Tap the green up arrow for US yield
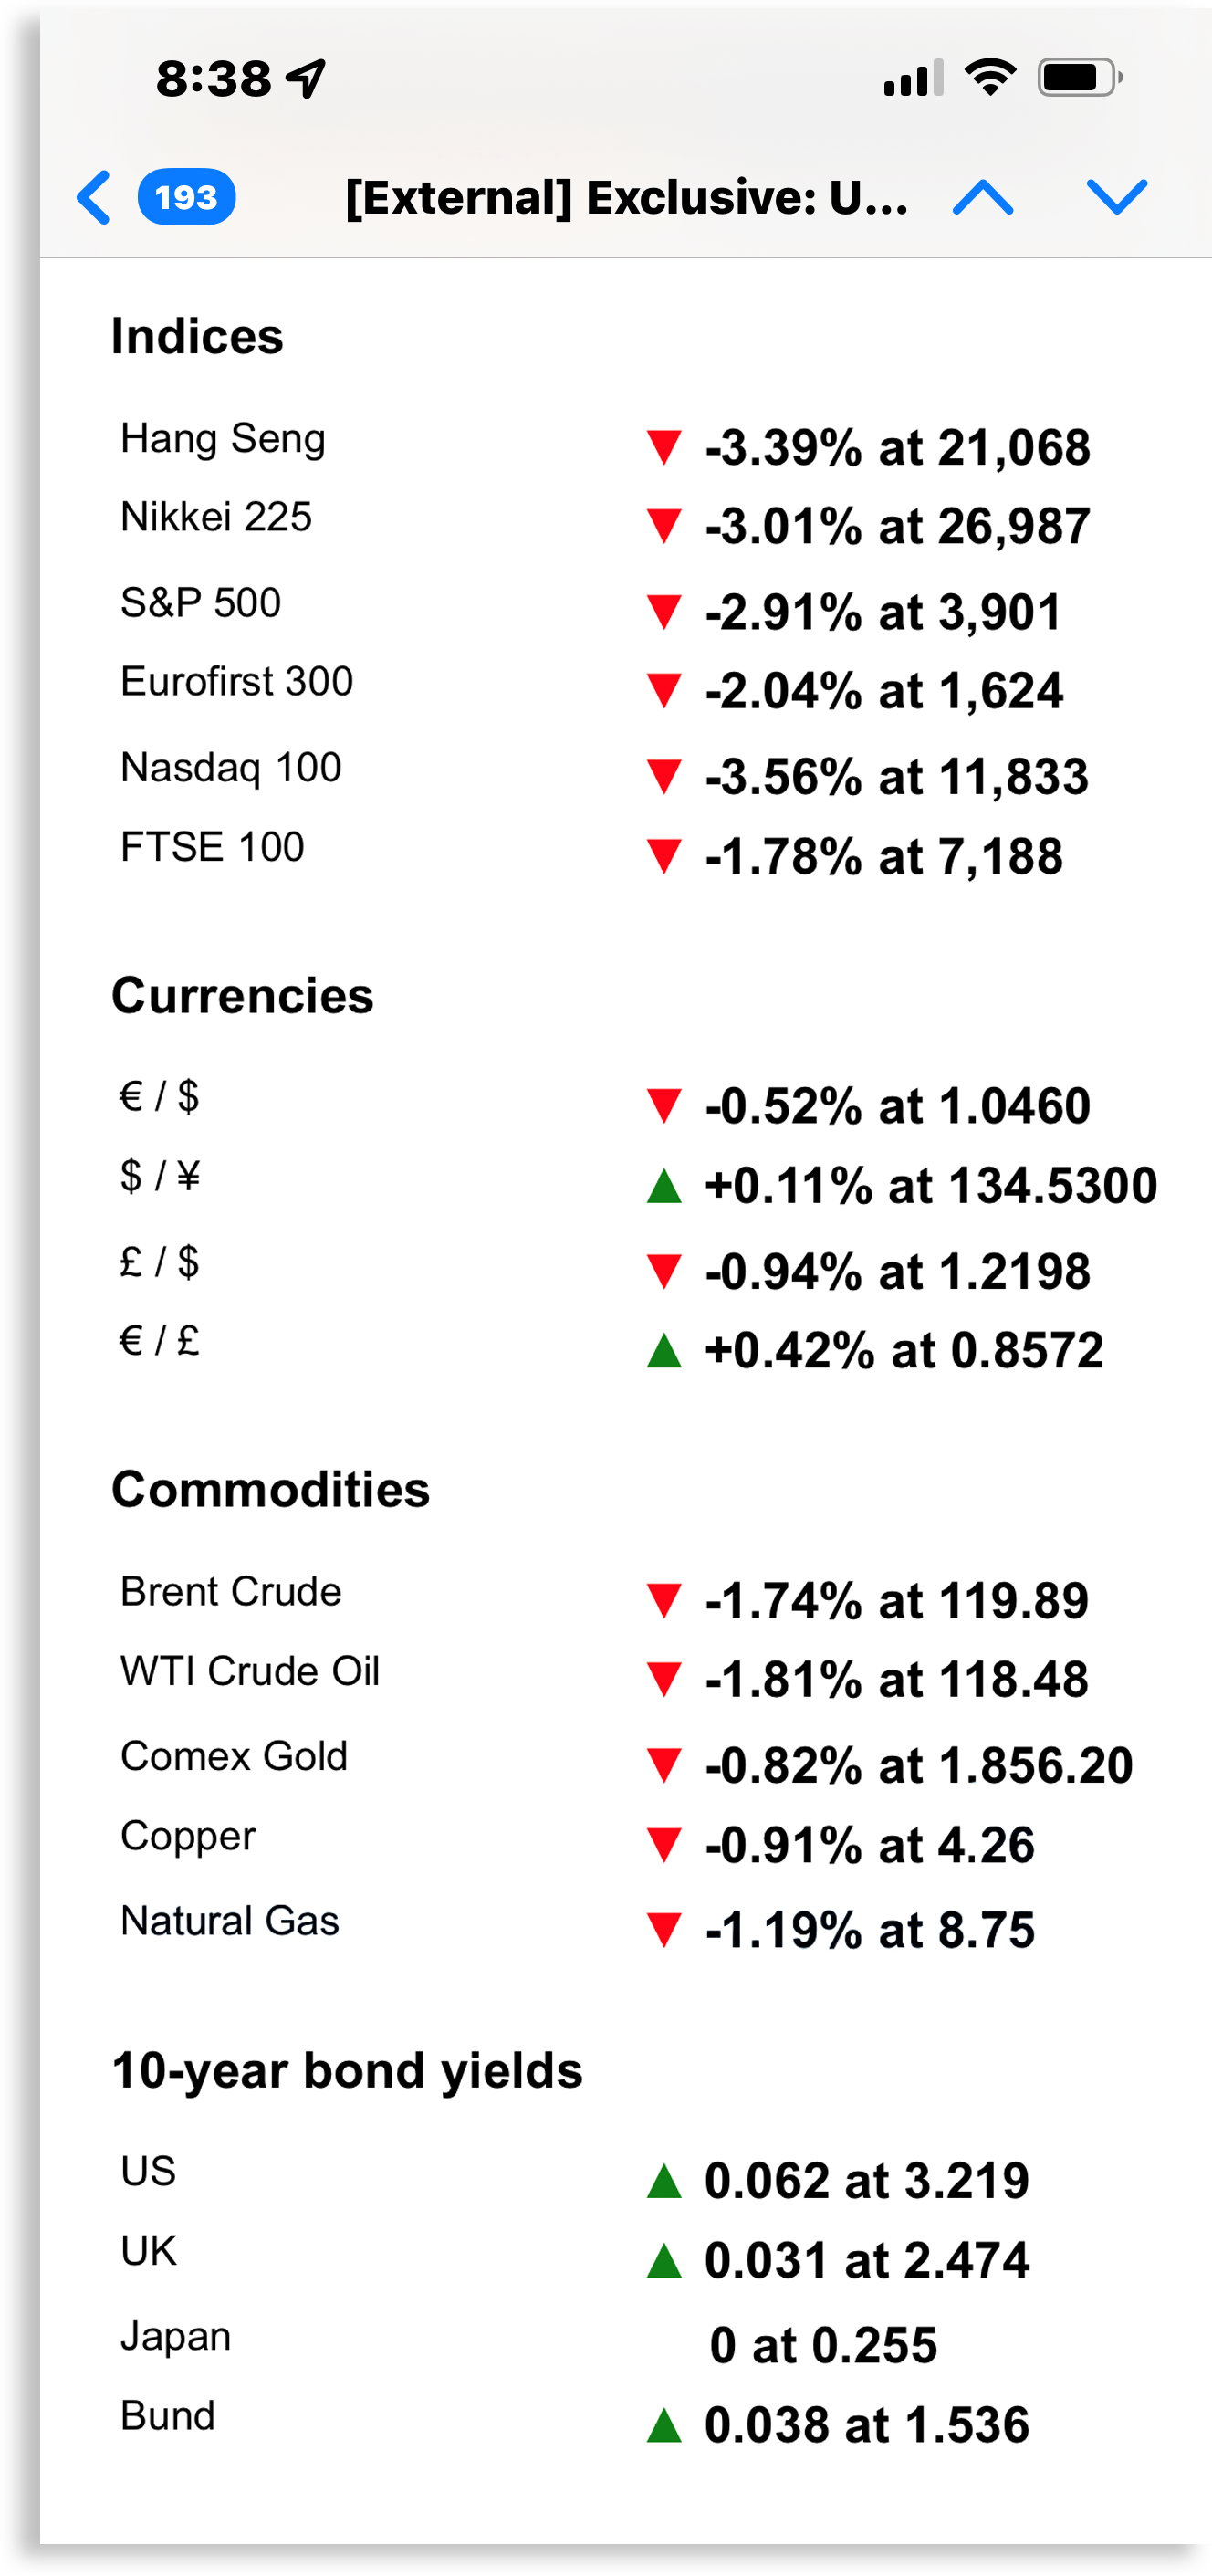 click(x=664, y=2181)
